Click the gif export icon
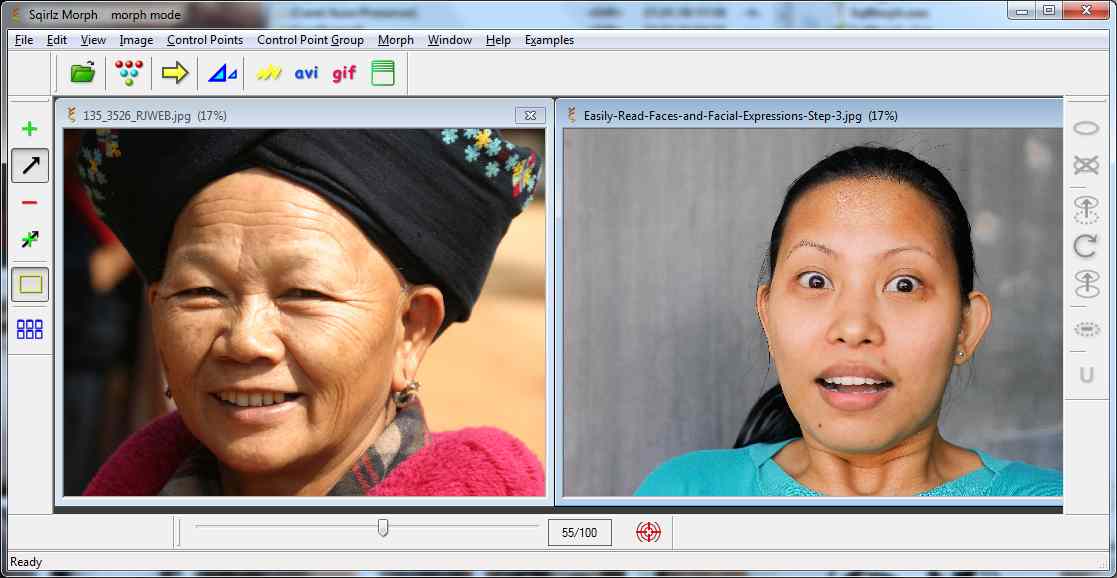This screenshot has height=578, width=1117. click(x=344, y=72)
